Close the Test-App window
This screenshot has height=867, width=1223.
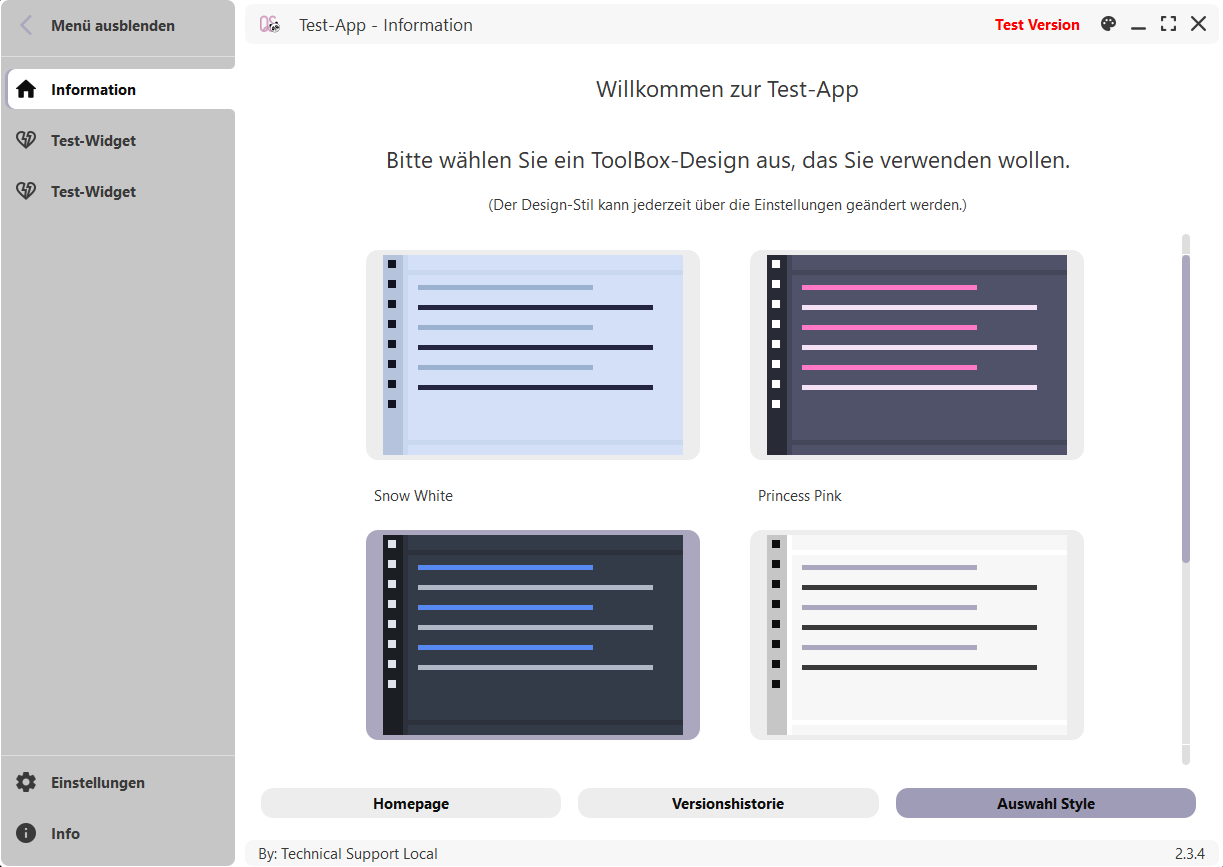click(1198, 24)
